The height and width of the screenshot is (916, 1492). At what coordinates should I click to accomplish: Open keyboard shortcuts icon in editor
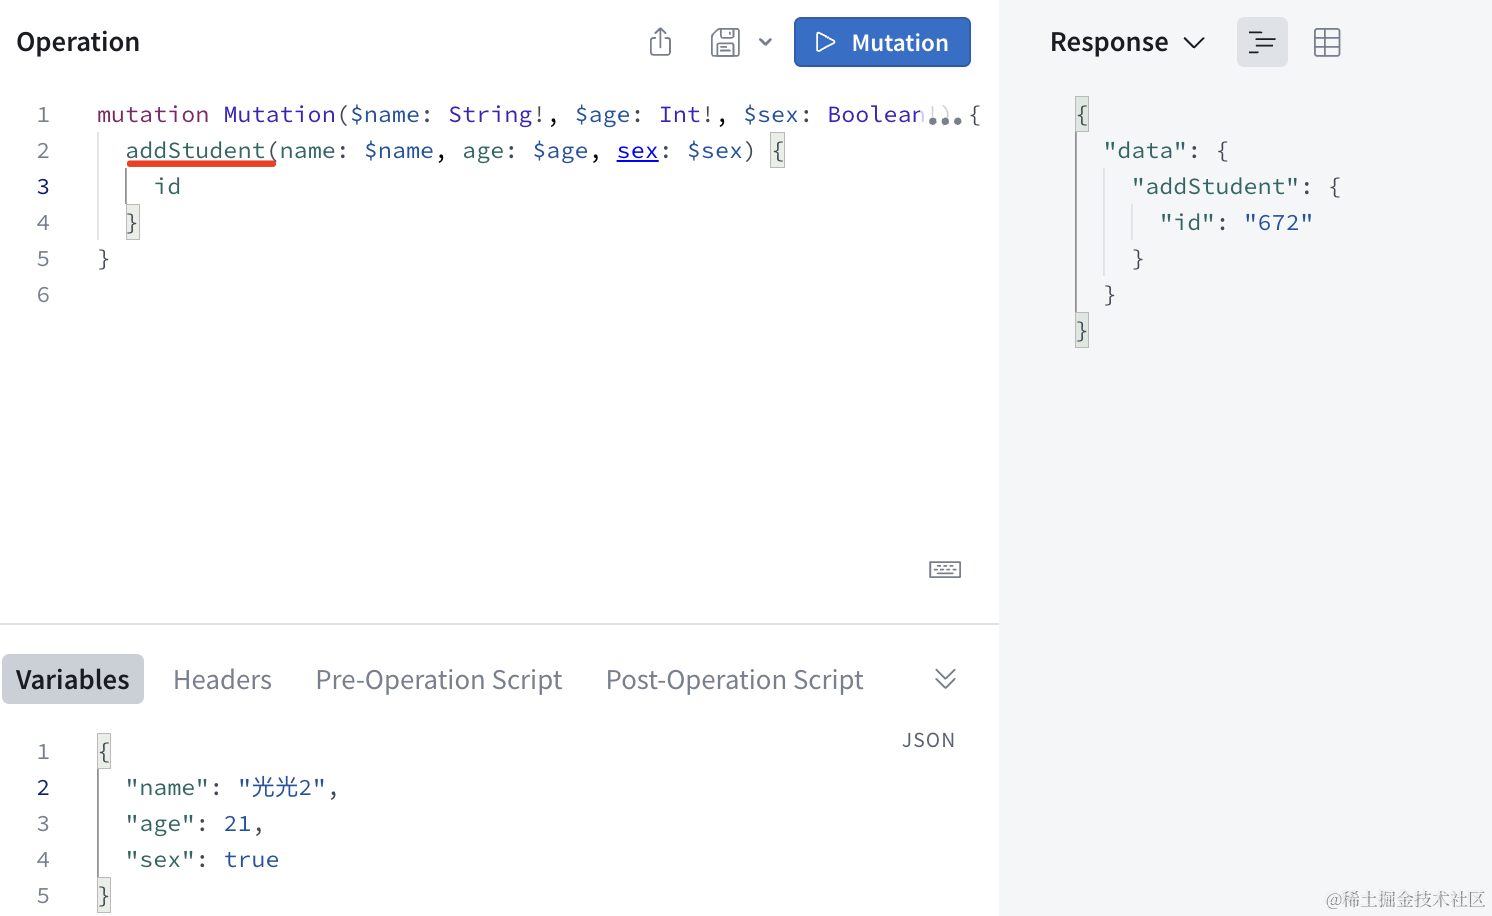pyautogui.click(x=944, y=569)
